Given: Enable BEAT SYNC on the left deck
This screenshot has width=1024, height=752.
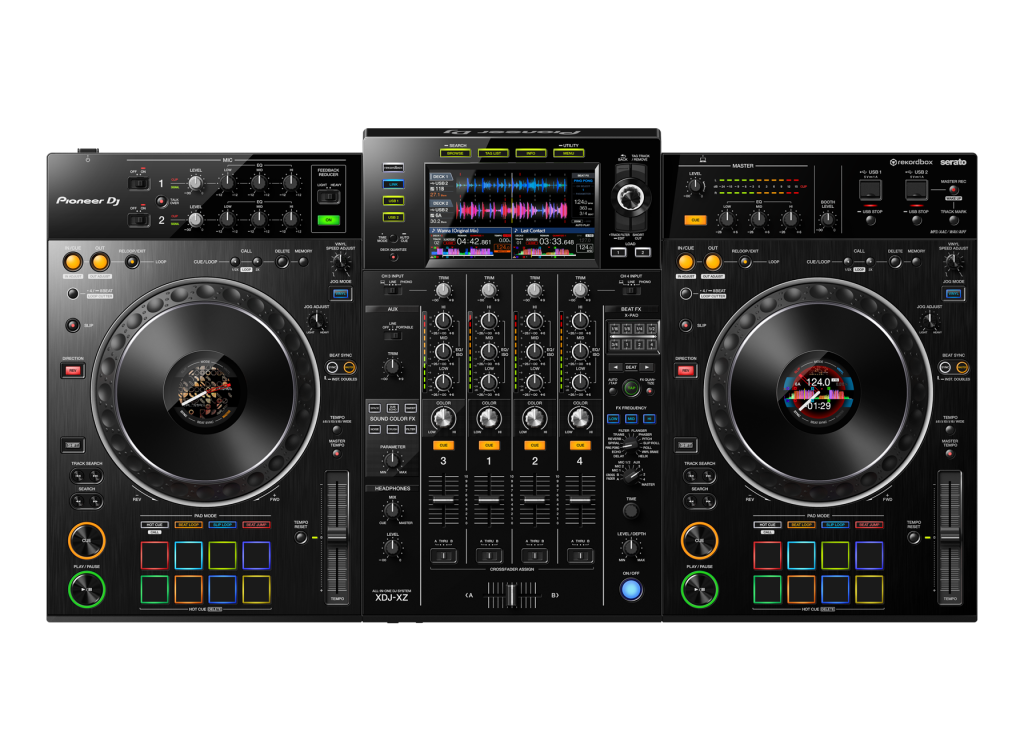Looking at the screenshot, I should tap(332, 368).
